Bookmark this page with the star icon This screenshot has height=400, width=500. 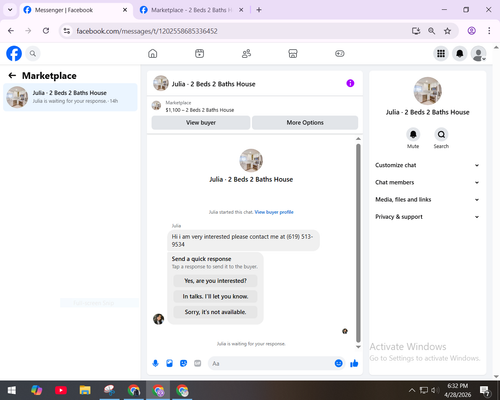click(447, 31)
